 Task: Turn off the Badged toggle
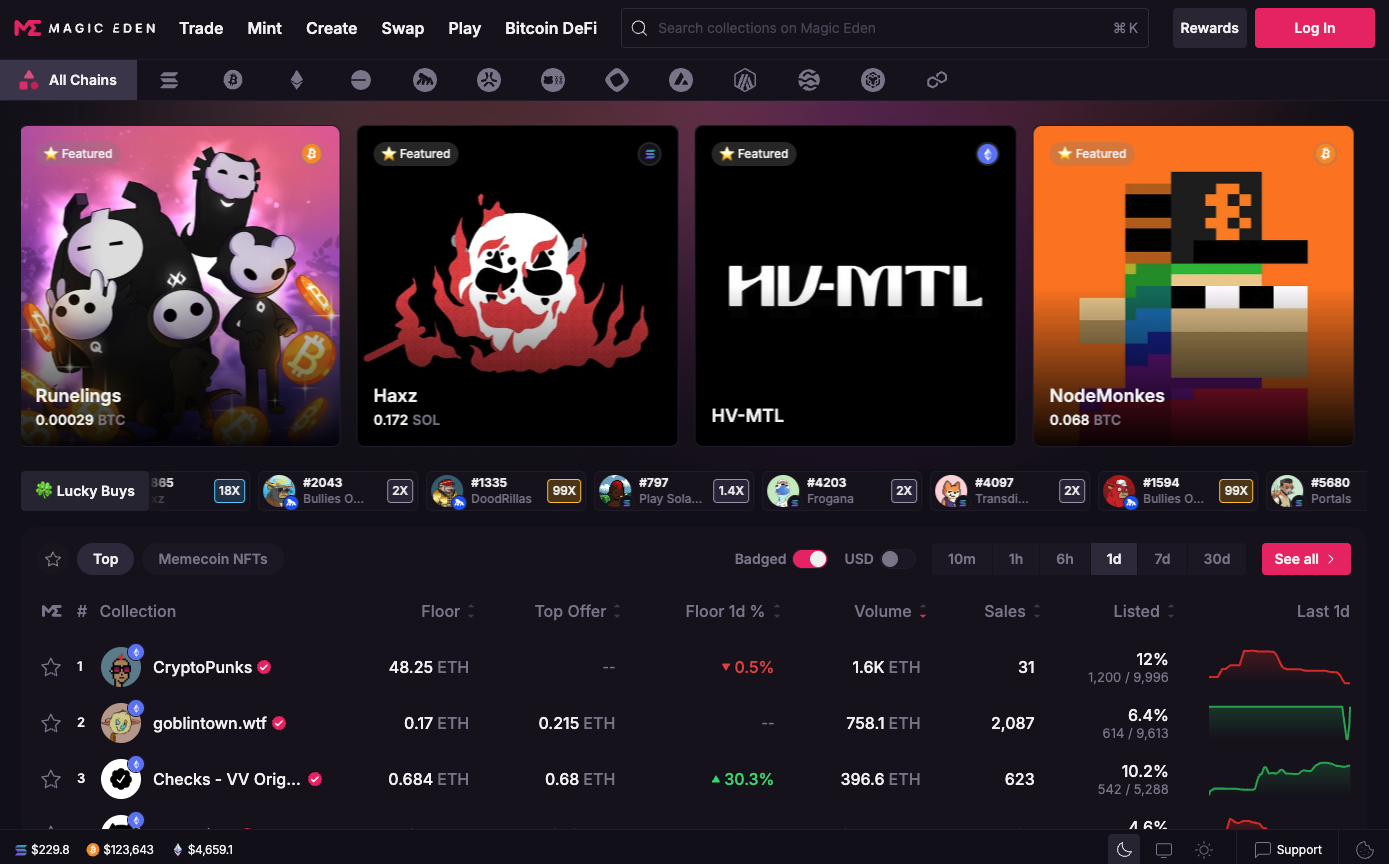click(x=810, y=559)
